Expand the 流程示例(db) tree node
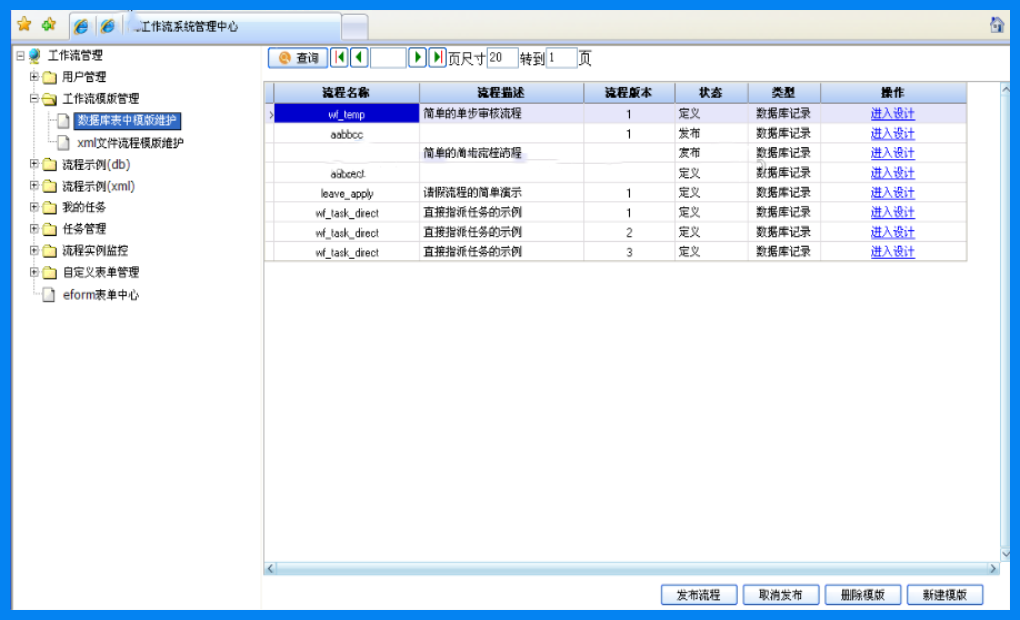 (34, 164)
